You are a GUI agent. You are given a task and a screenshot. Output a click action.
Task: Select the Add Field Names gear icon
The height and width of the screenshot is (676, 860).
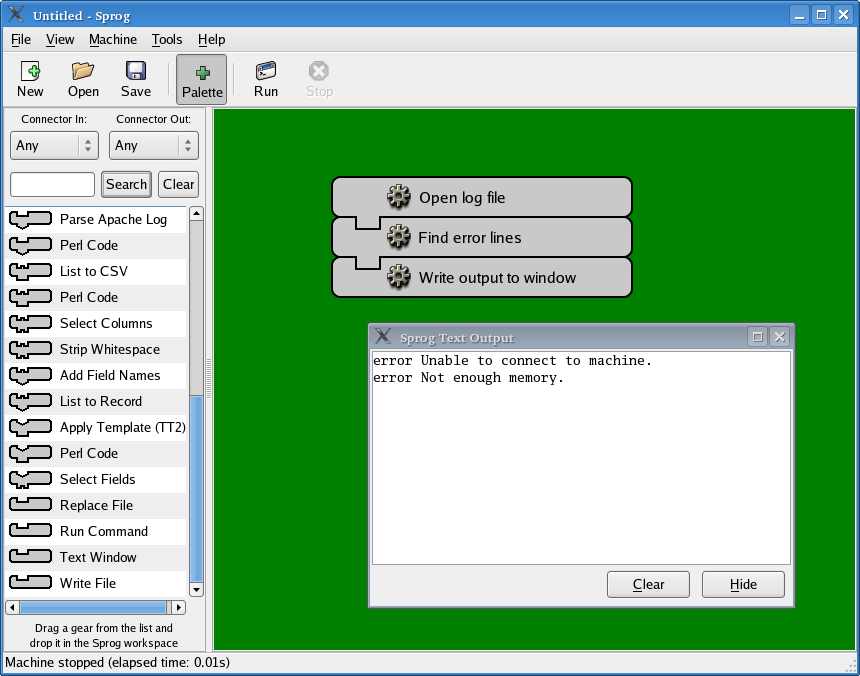click(31, 376)
